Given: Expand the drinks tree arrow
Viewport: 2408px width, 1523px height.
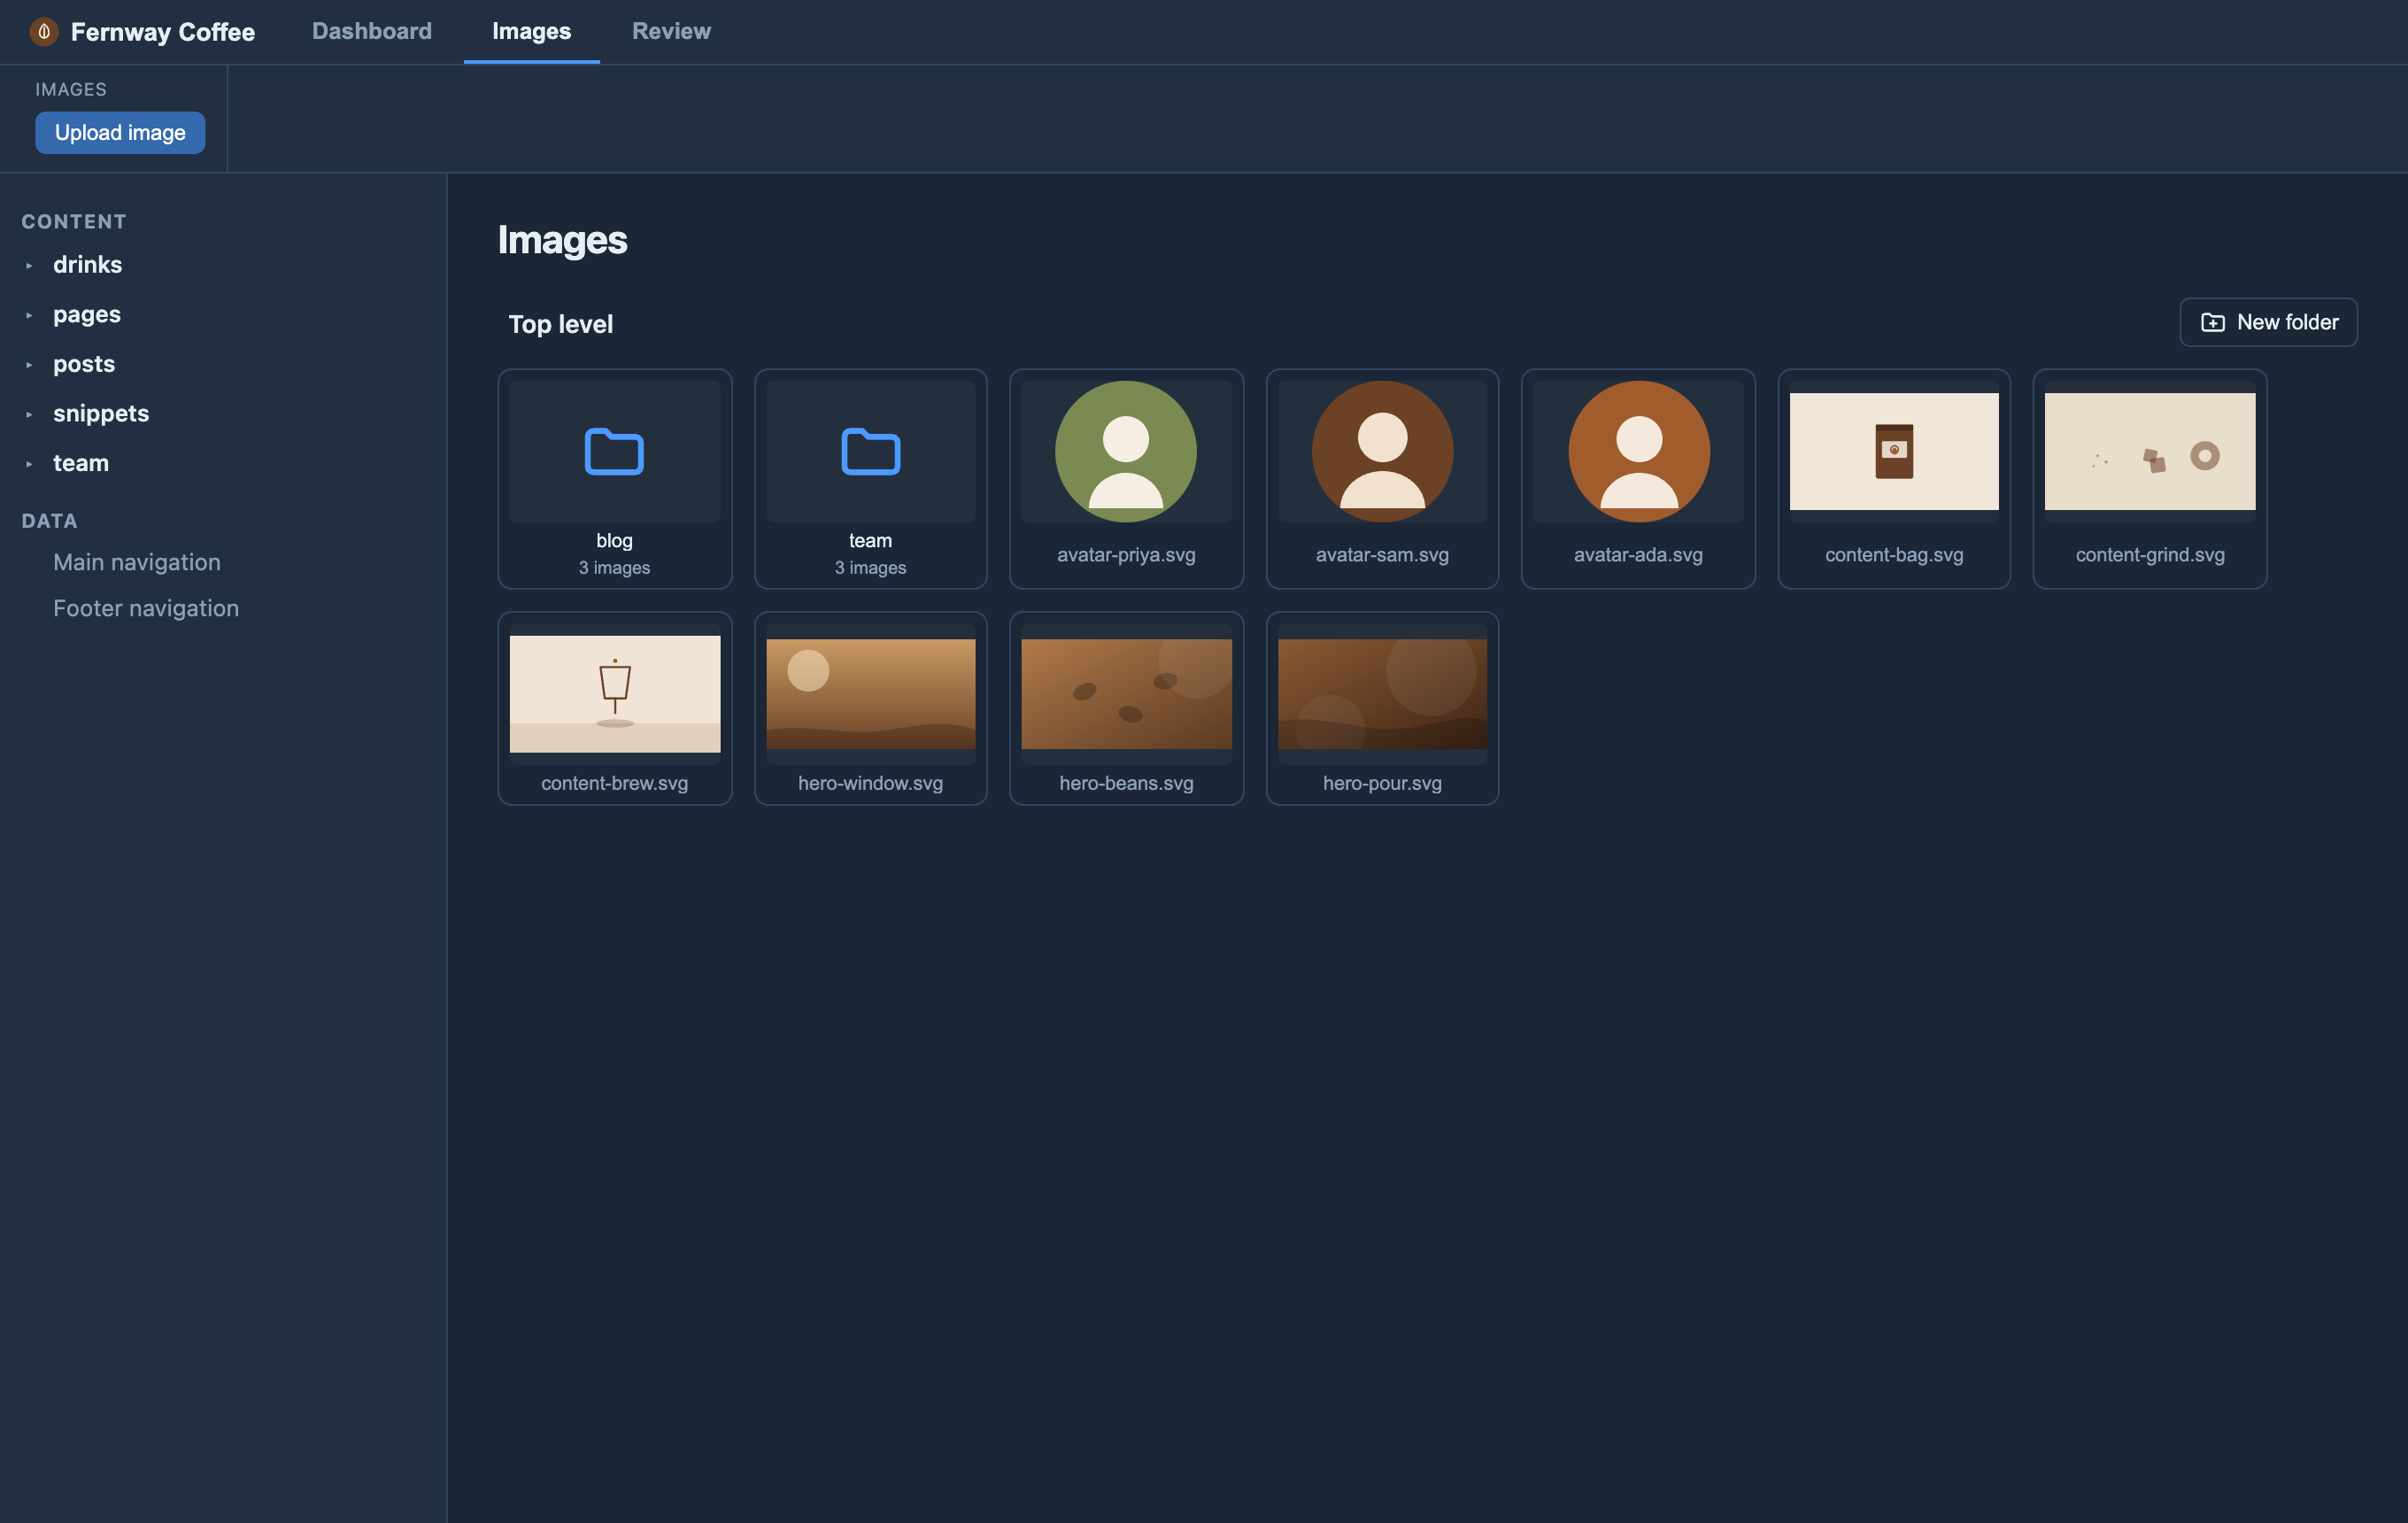Looking at the screenshot, I should pyautogui.click(x=29, y=266).
